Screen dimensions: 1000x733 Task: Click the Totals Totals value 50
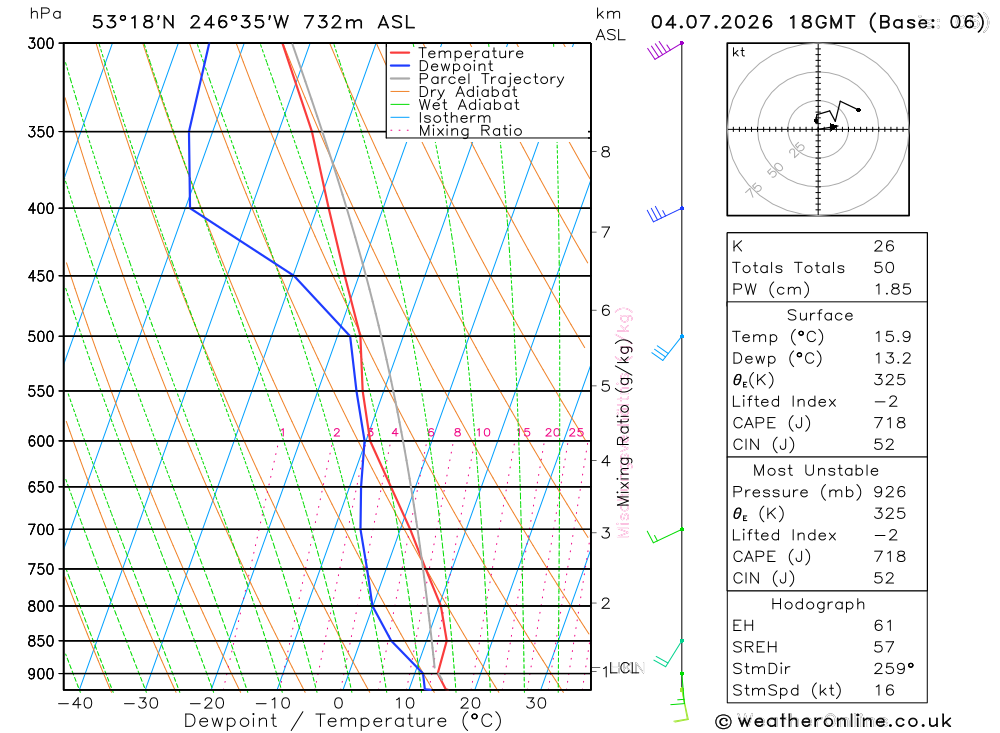pos(884,268)
